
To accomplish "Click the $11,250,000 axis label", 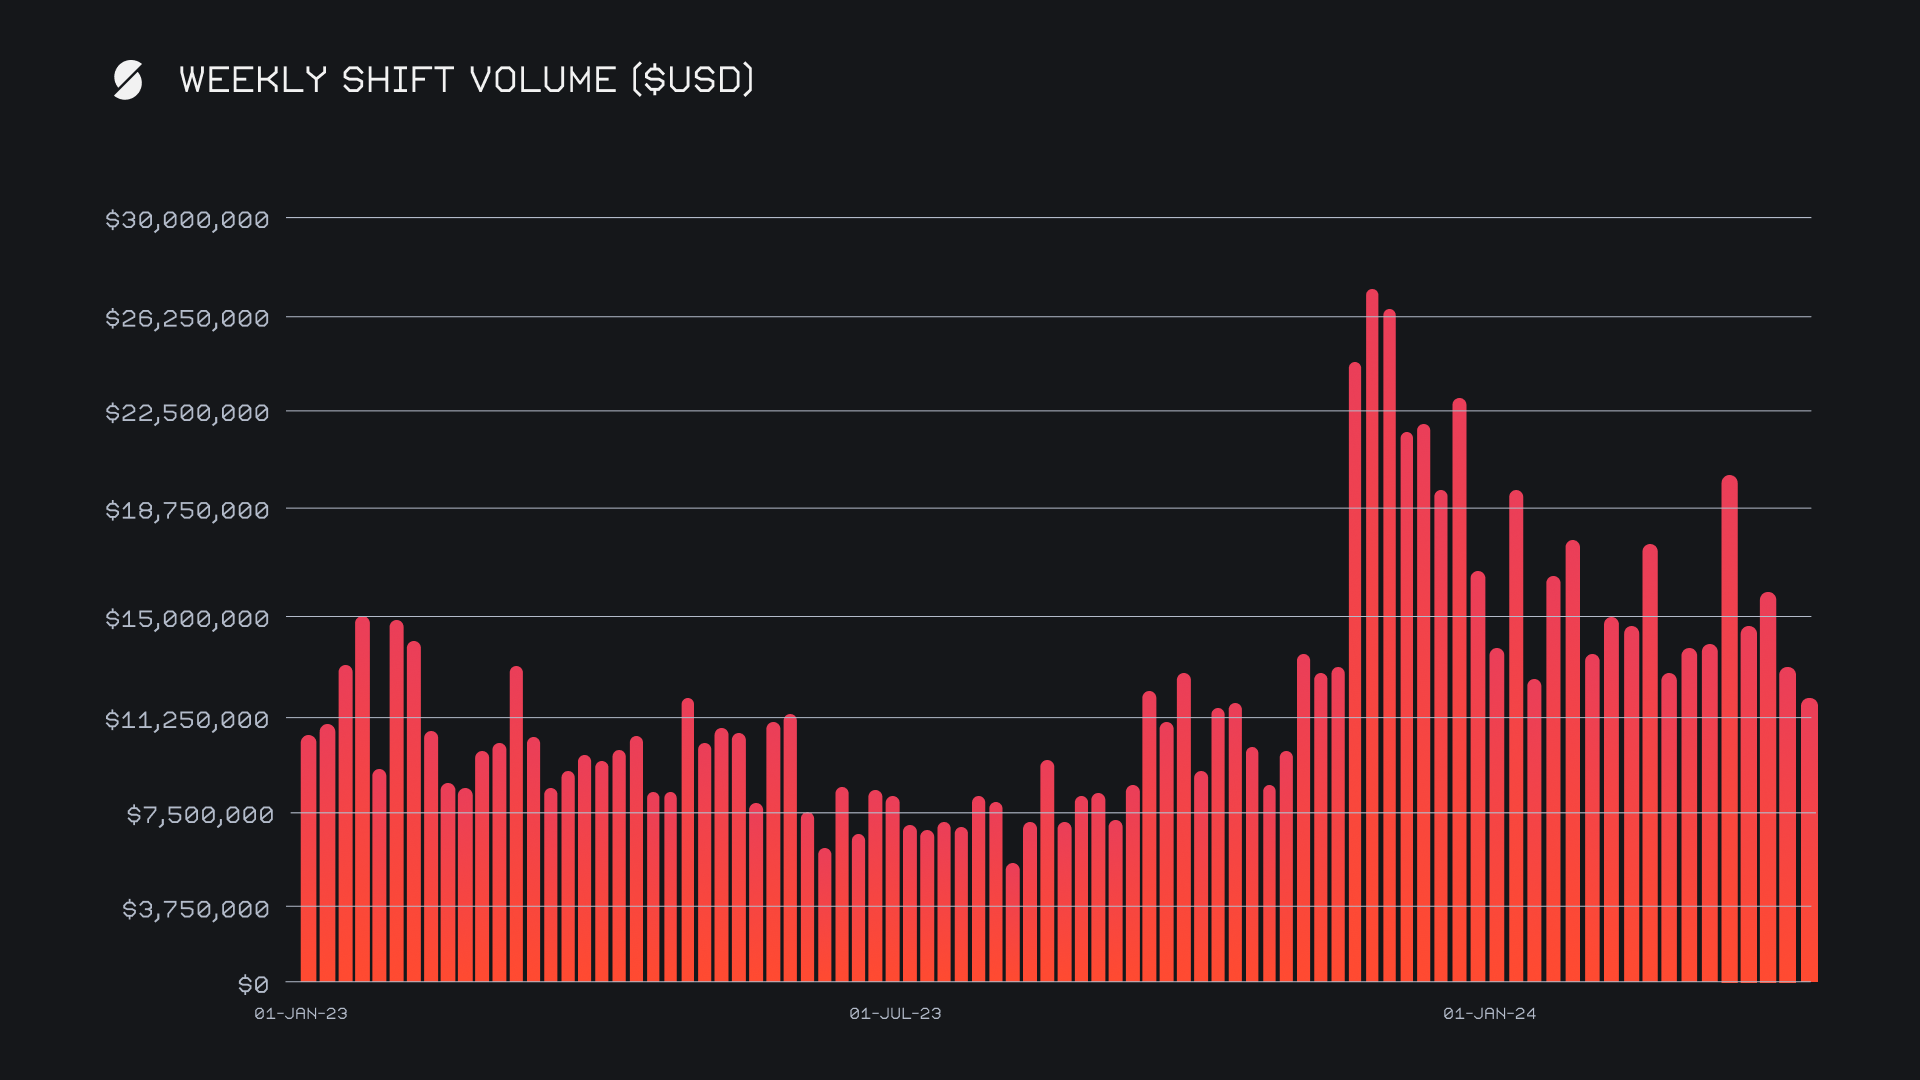I will click(x=187, y=720).
